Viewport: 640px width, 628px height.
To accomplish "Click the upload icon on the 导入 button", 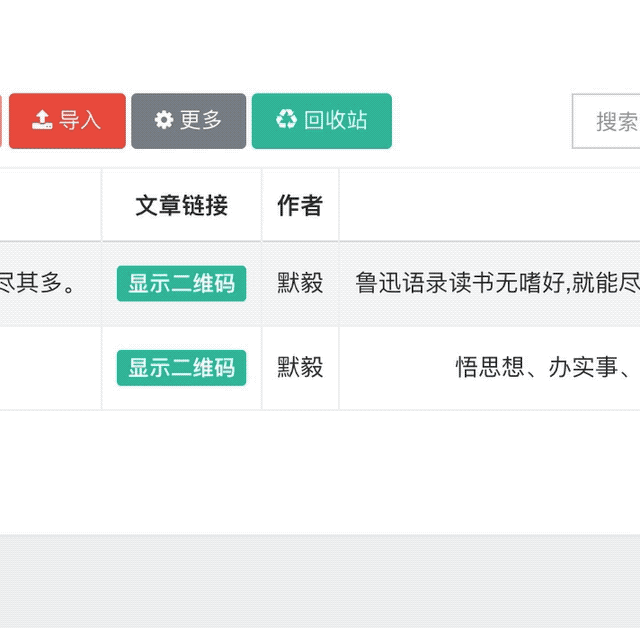I will pyautogui.click(x=42, y=120).
